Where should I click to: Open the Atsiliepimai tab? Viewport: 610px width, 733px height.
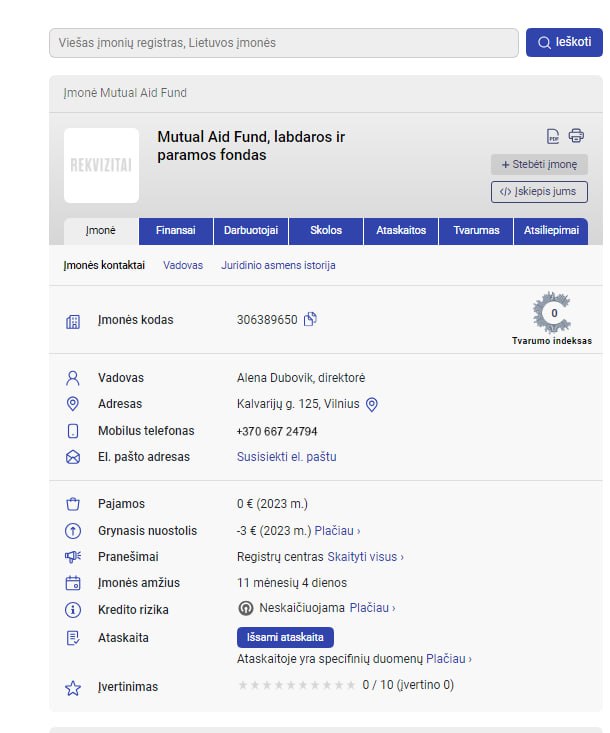(x=551, y=231)
